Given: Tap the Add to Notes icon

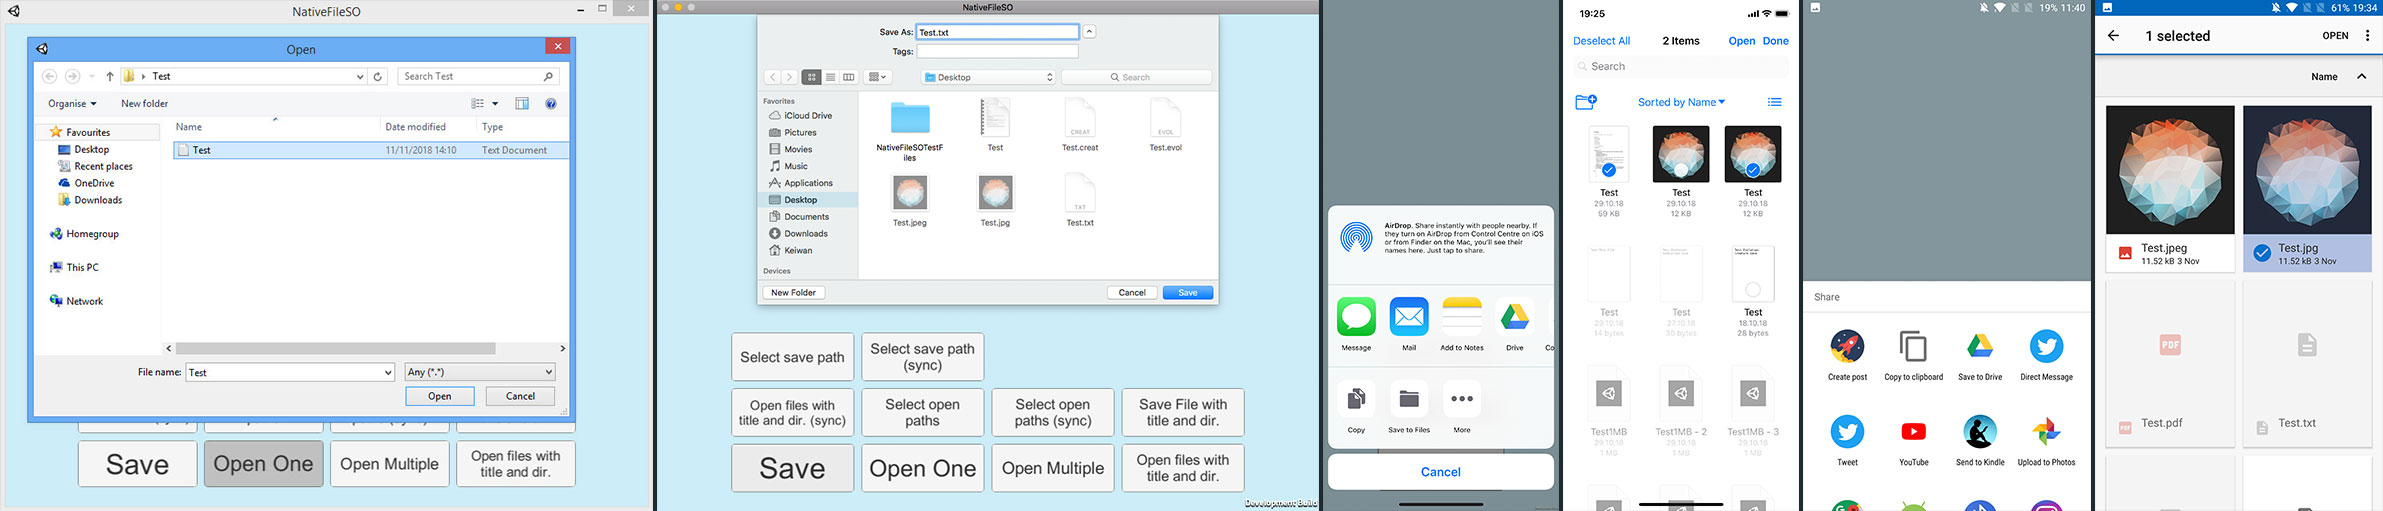Looking at the screenshot, I should (1462, 317).
